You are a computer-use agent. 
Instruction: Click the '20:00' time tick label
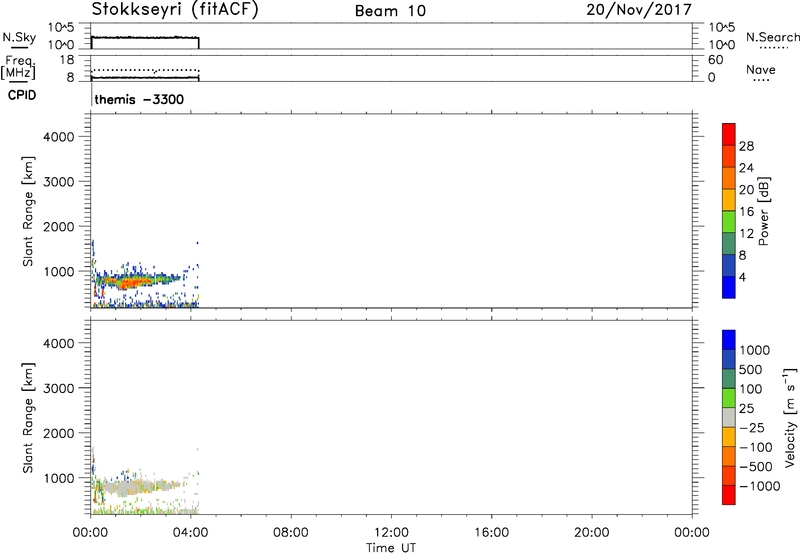591,533
